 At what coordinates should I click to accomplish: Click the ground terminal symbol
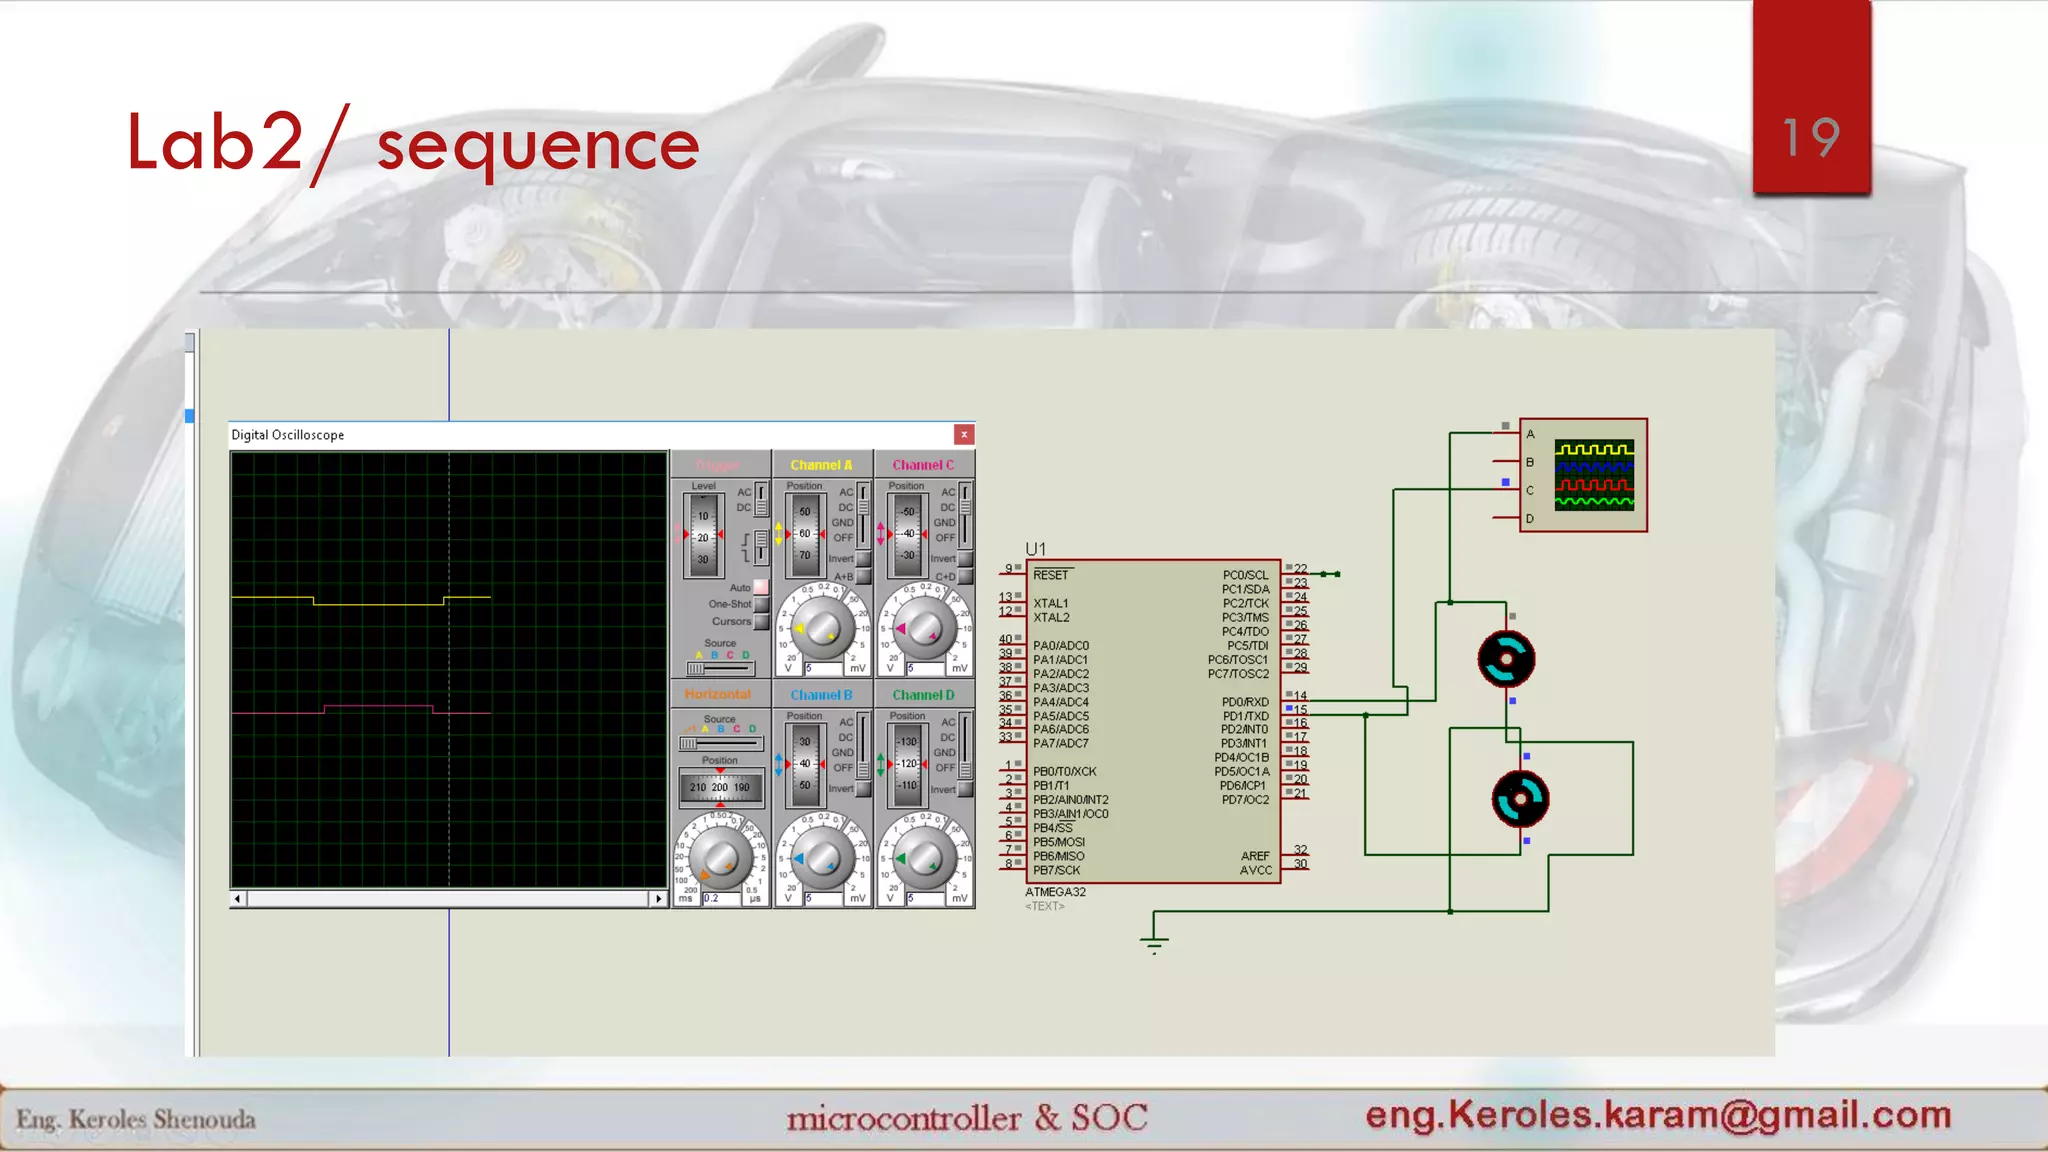pyautogui.click(x=1154, y=942)
